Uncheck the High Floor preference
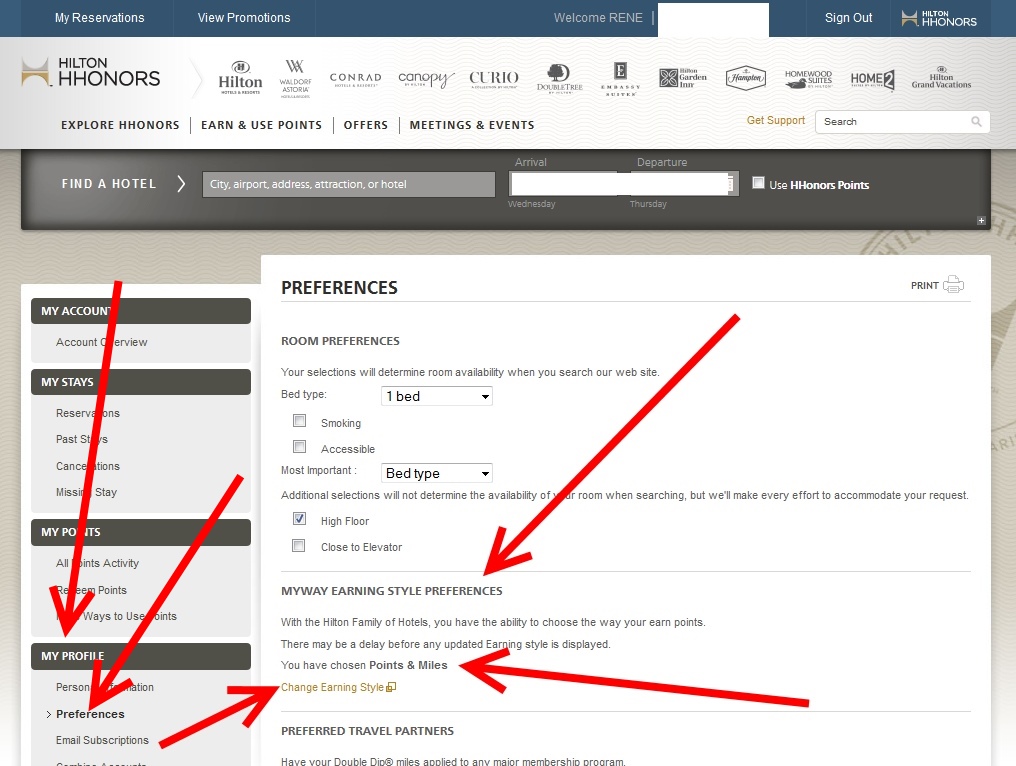 299,519
